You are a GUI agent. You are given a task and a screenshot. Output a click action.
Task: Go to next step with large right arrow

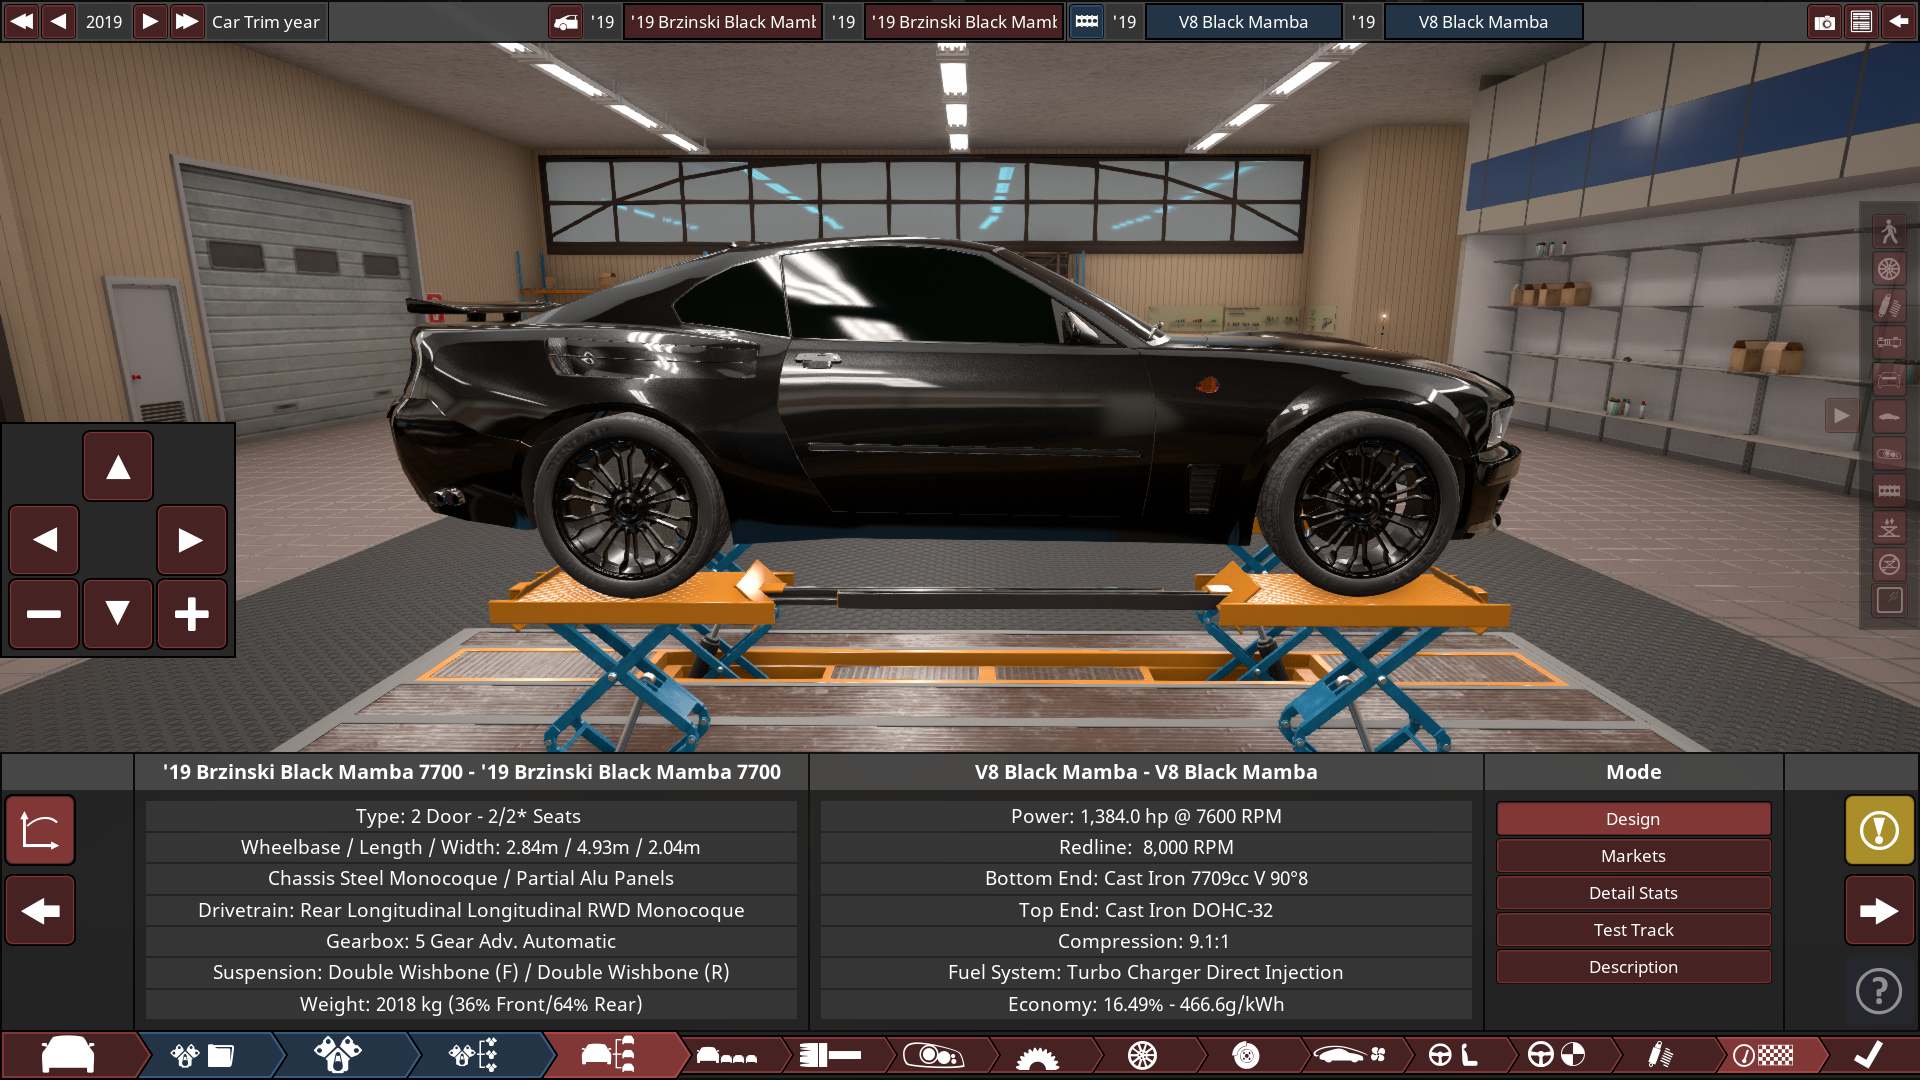tap(1879, 910)
